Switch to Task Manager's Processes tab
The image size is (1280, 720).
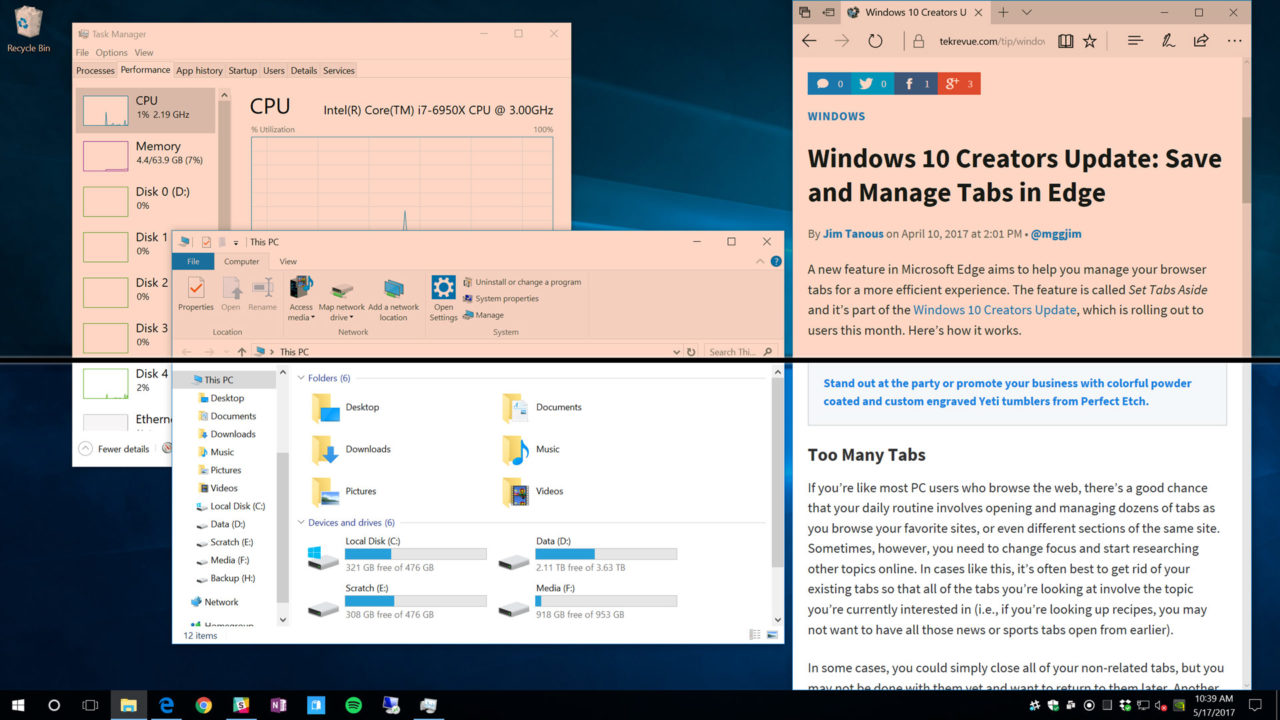[x=95, y=71]
